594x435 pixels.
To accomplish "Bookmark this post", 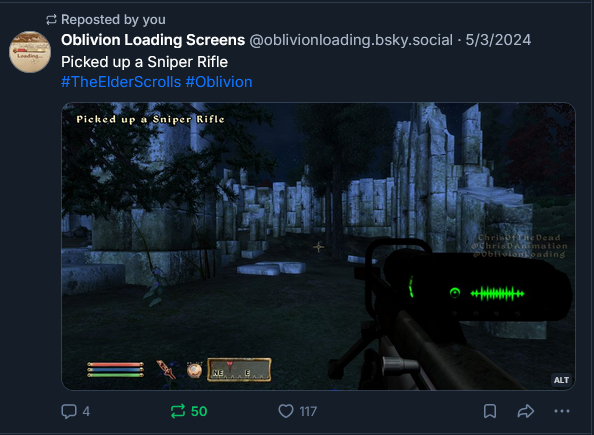I will point(490,411).
